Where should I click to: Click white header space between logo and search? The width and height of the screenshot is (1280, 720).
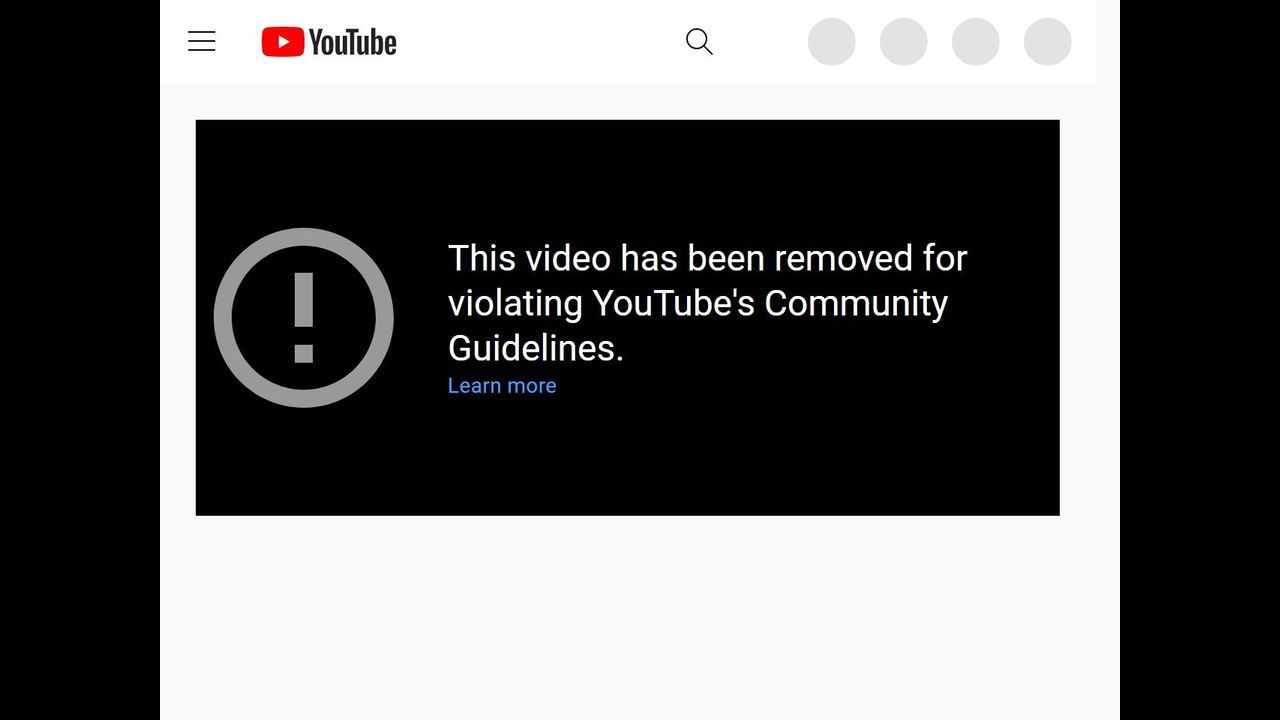point(540,42)
